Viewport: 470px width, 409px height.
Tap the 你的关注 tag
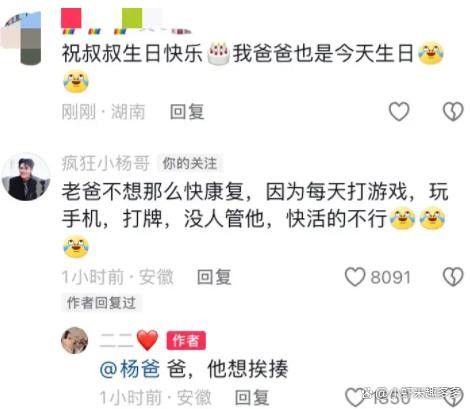pos(190,163)
